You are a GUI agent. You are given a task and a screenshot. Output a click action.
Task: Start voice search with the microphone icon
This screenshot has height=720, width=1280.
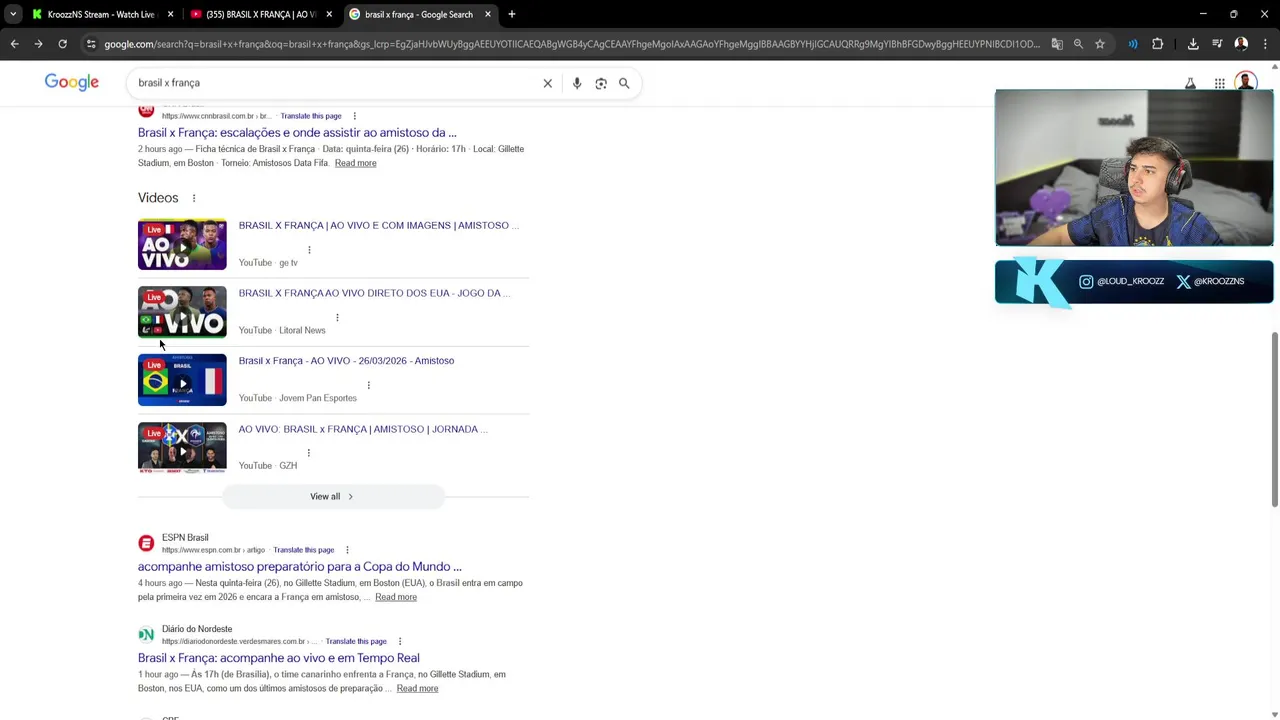coord(577,83)
